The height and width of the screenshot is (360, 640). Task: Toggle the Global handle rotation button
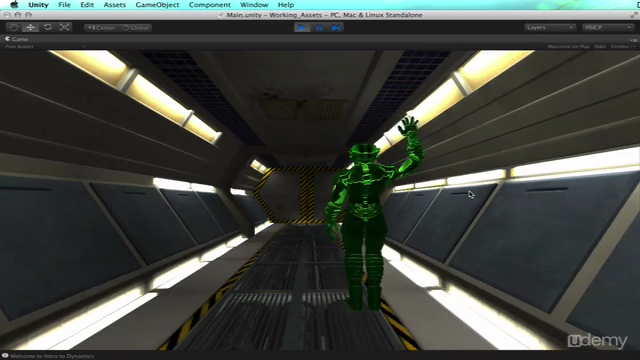136,28
